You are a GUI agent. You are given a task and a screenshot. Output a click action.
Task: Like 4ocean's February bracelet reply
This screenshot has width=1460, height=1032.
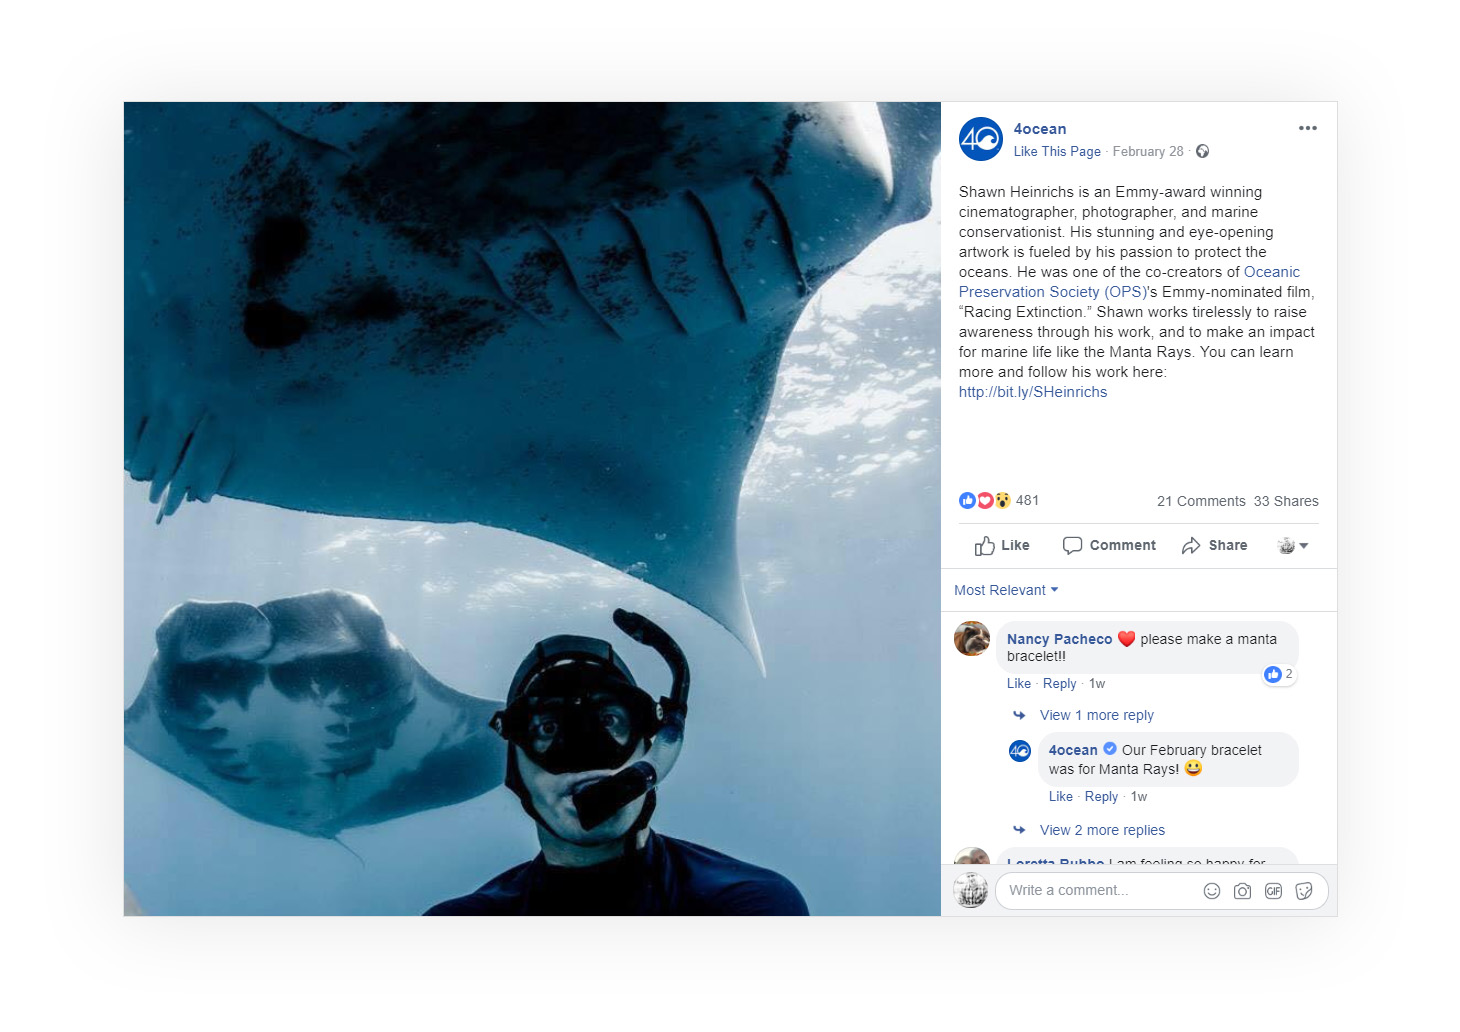pos(1060,797)
